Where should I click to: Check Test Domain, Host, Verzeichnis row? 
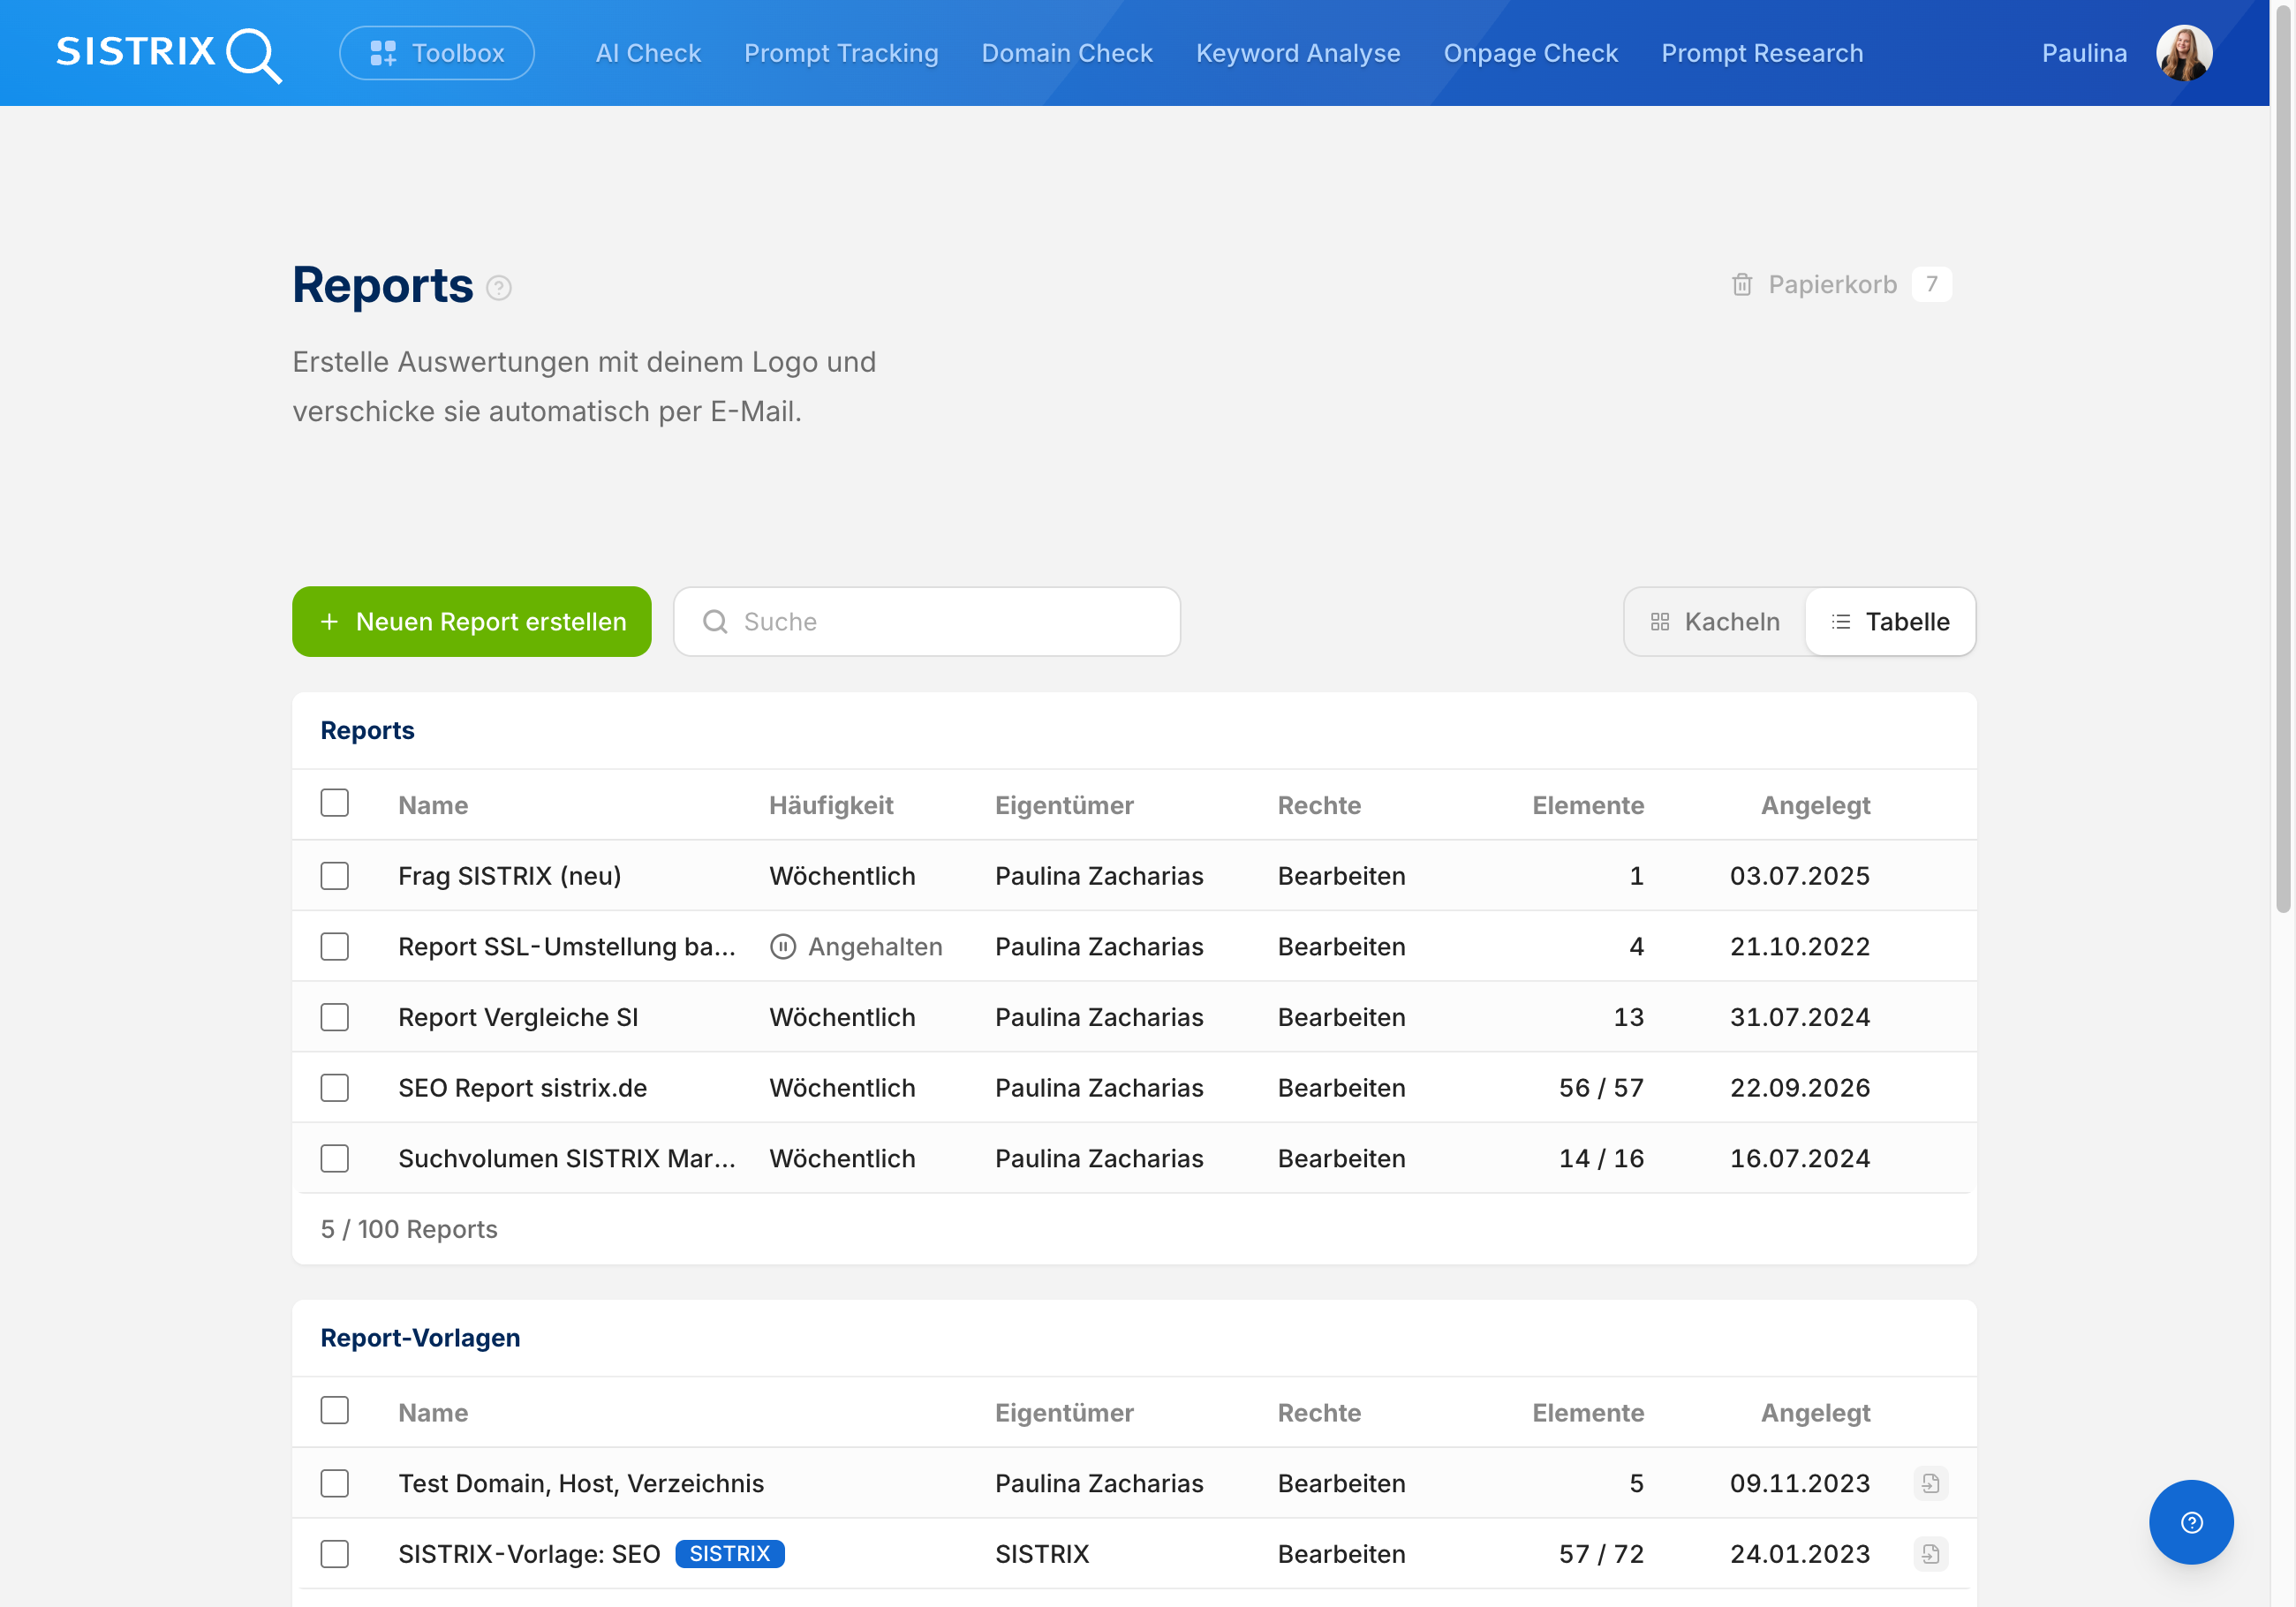coord(335,1483)
